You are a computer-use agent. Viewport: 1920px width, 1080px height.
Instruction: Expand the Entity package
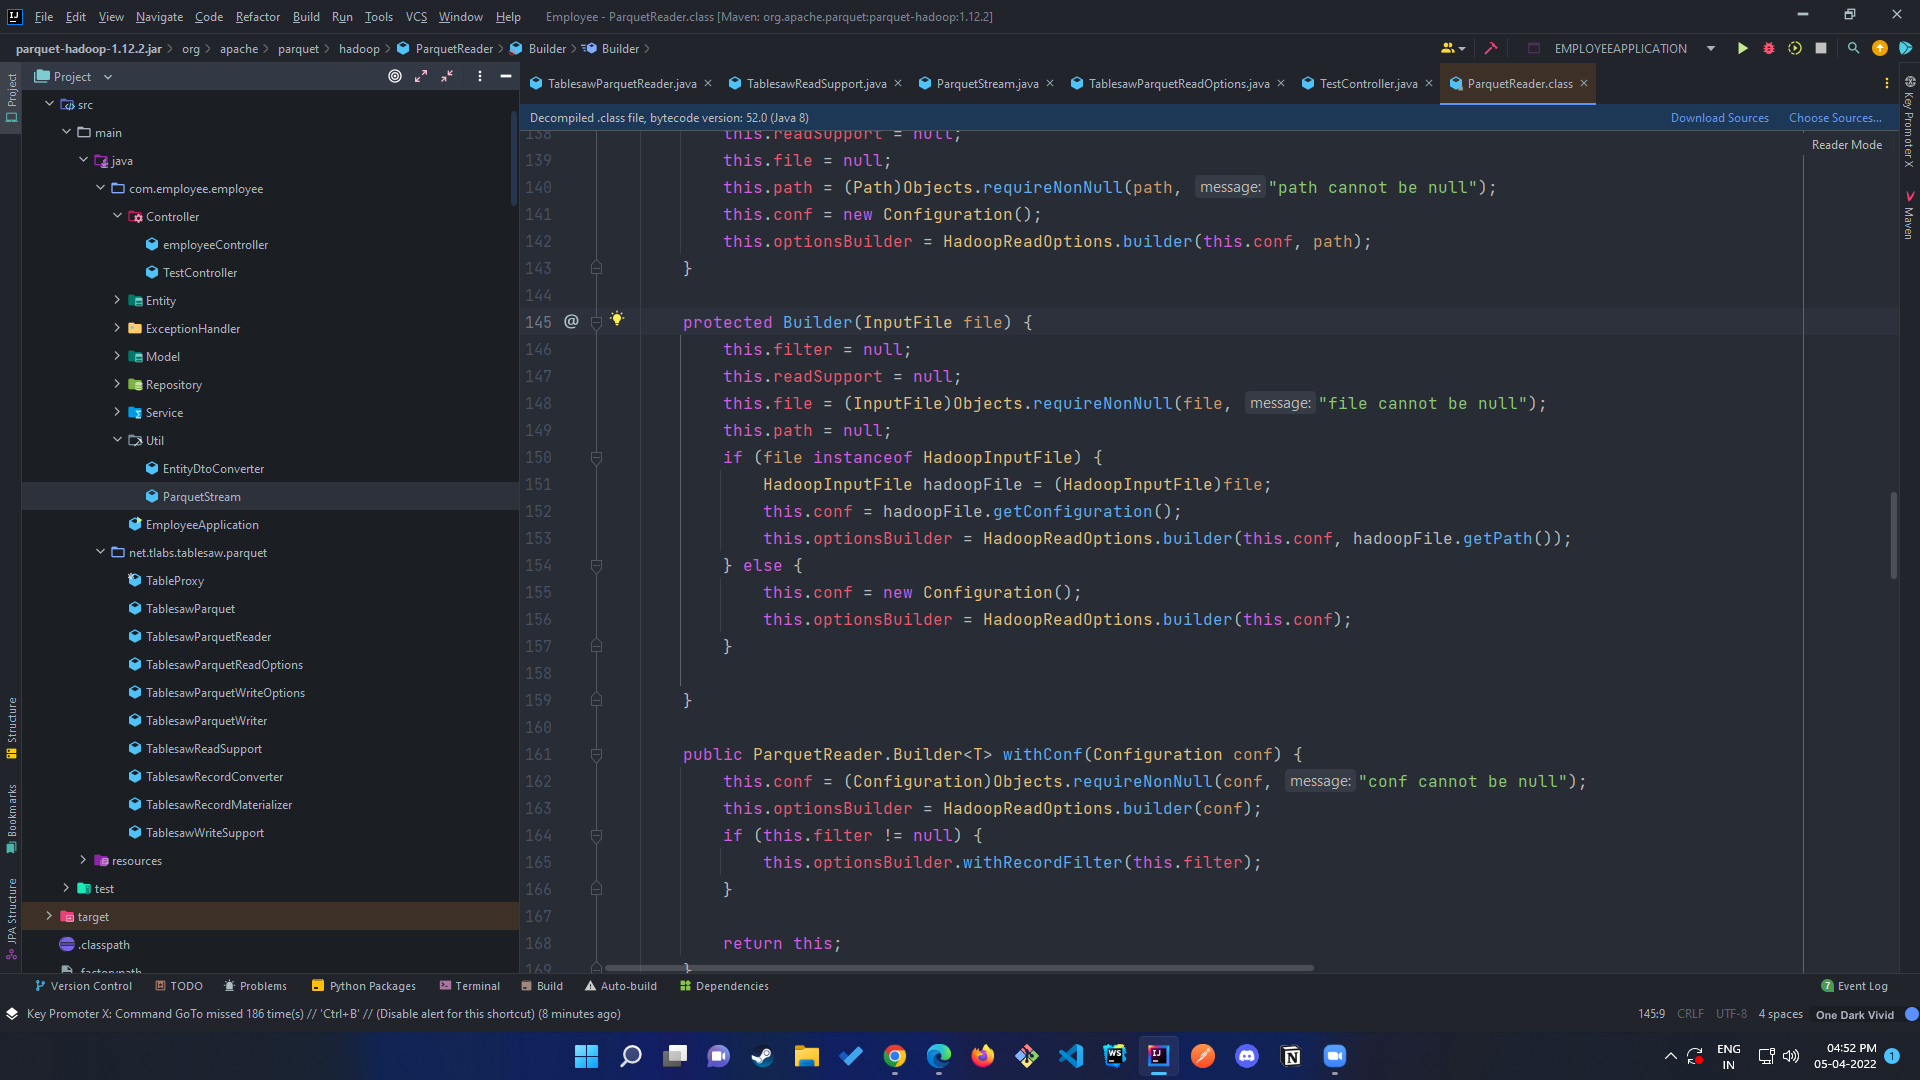tap(118, 300)
